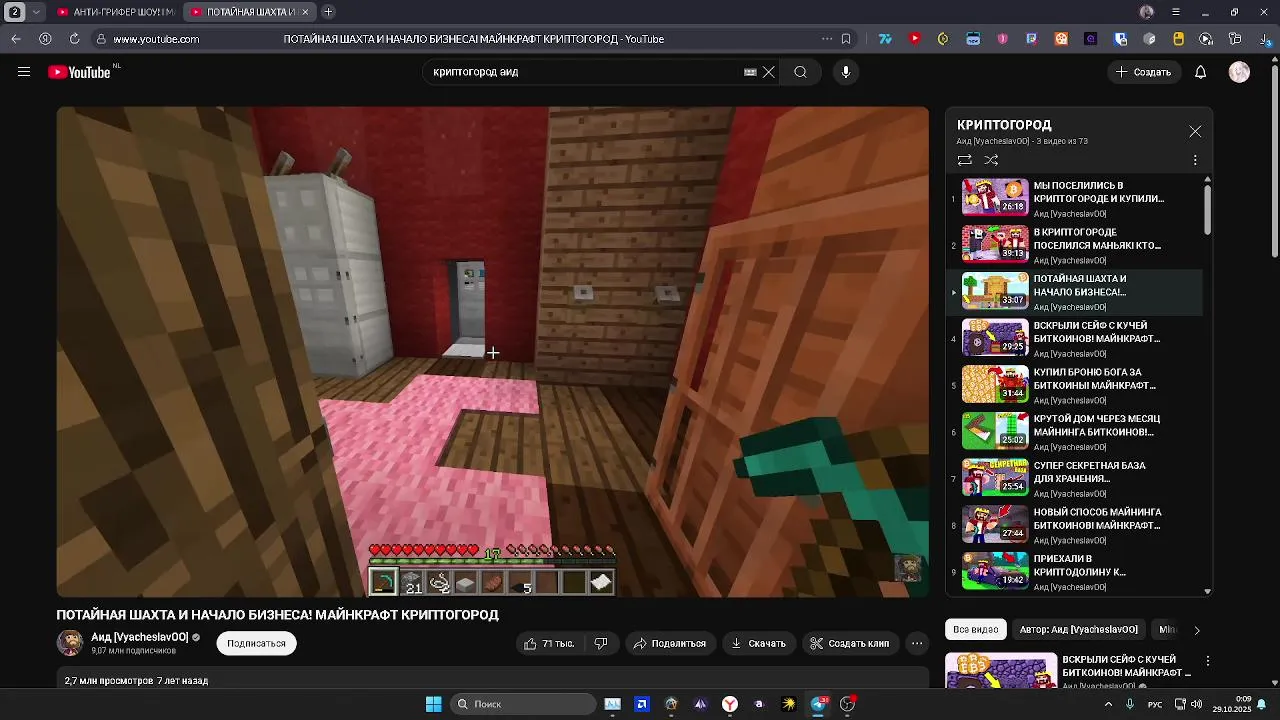Start voice search with microphone

[846, 72]
